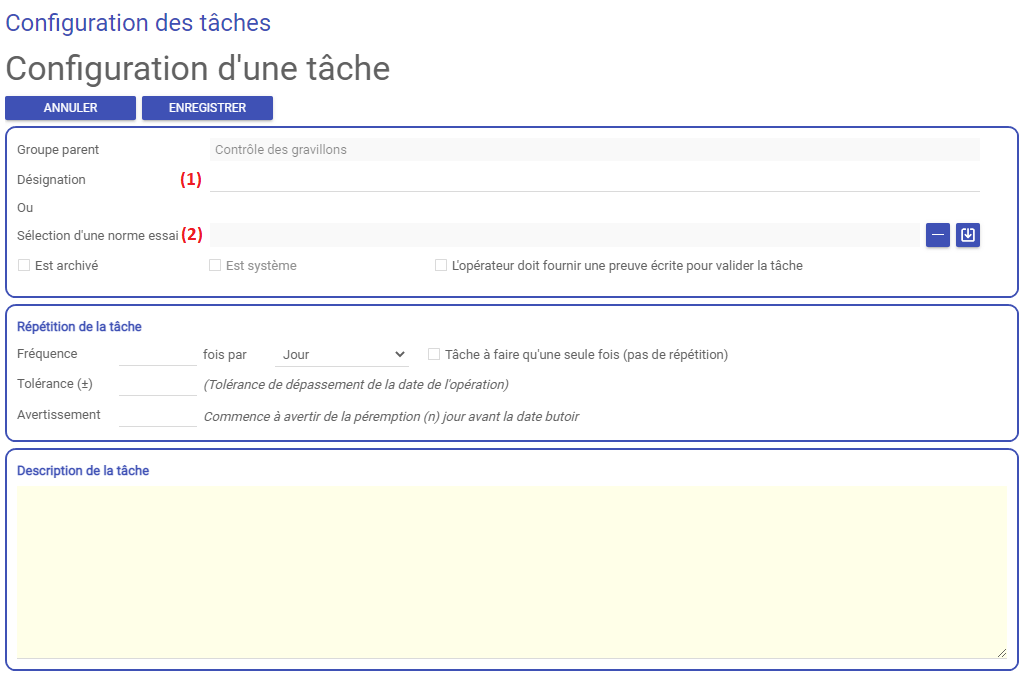Click the "Commence à avertir de la péremption" hint

point(391,417)
